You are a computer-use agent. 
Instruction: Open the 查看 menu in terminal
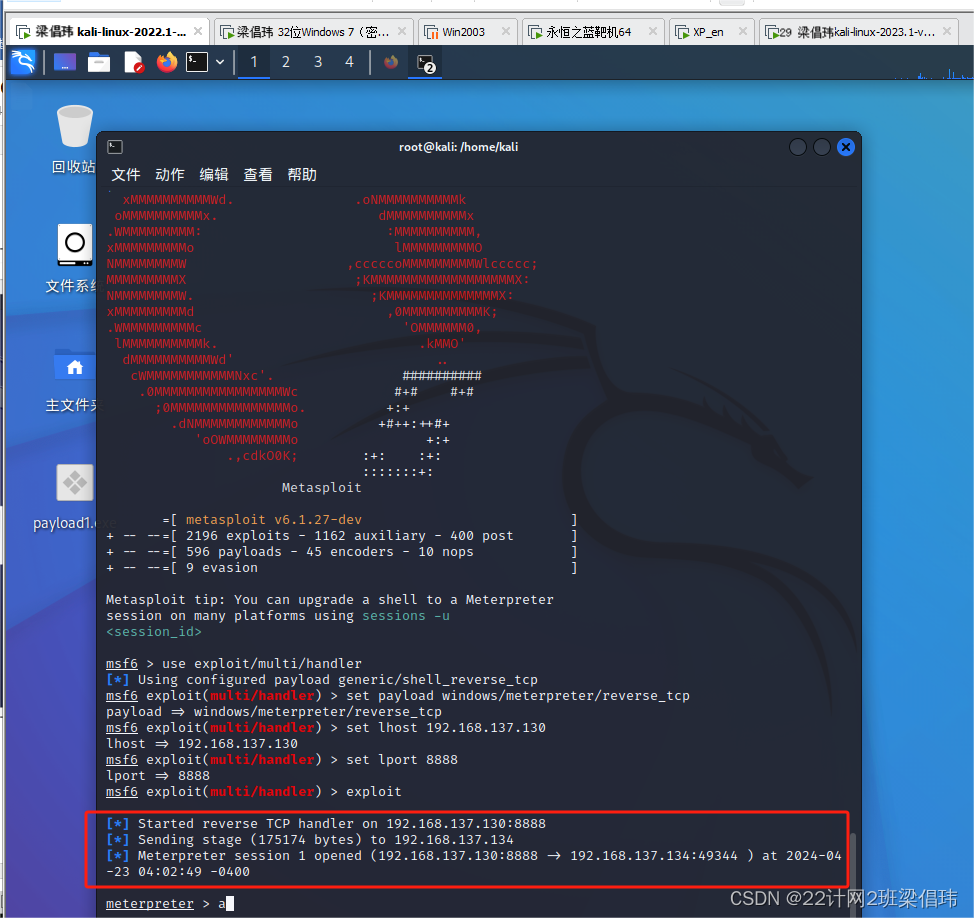point(258,175)
